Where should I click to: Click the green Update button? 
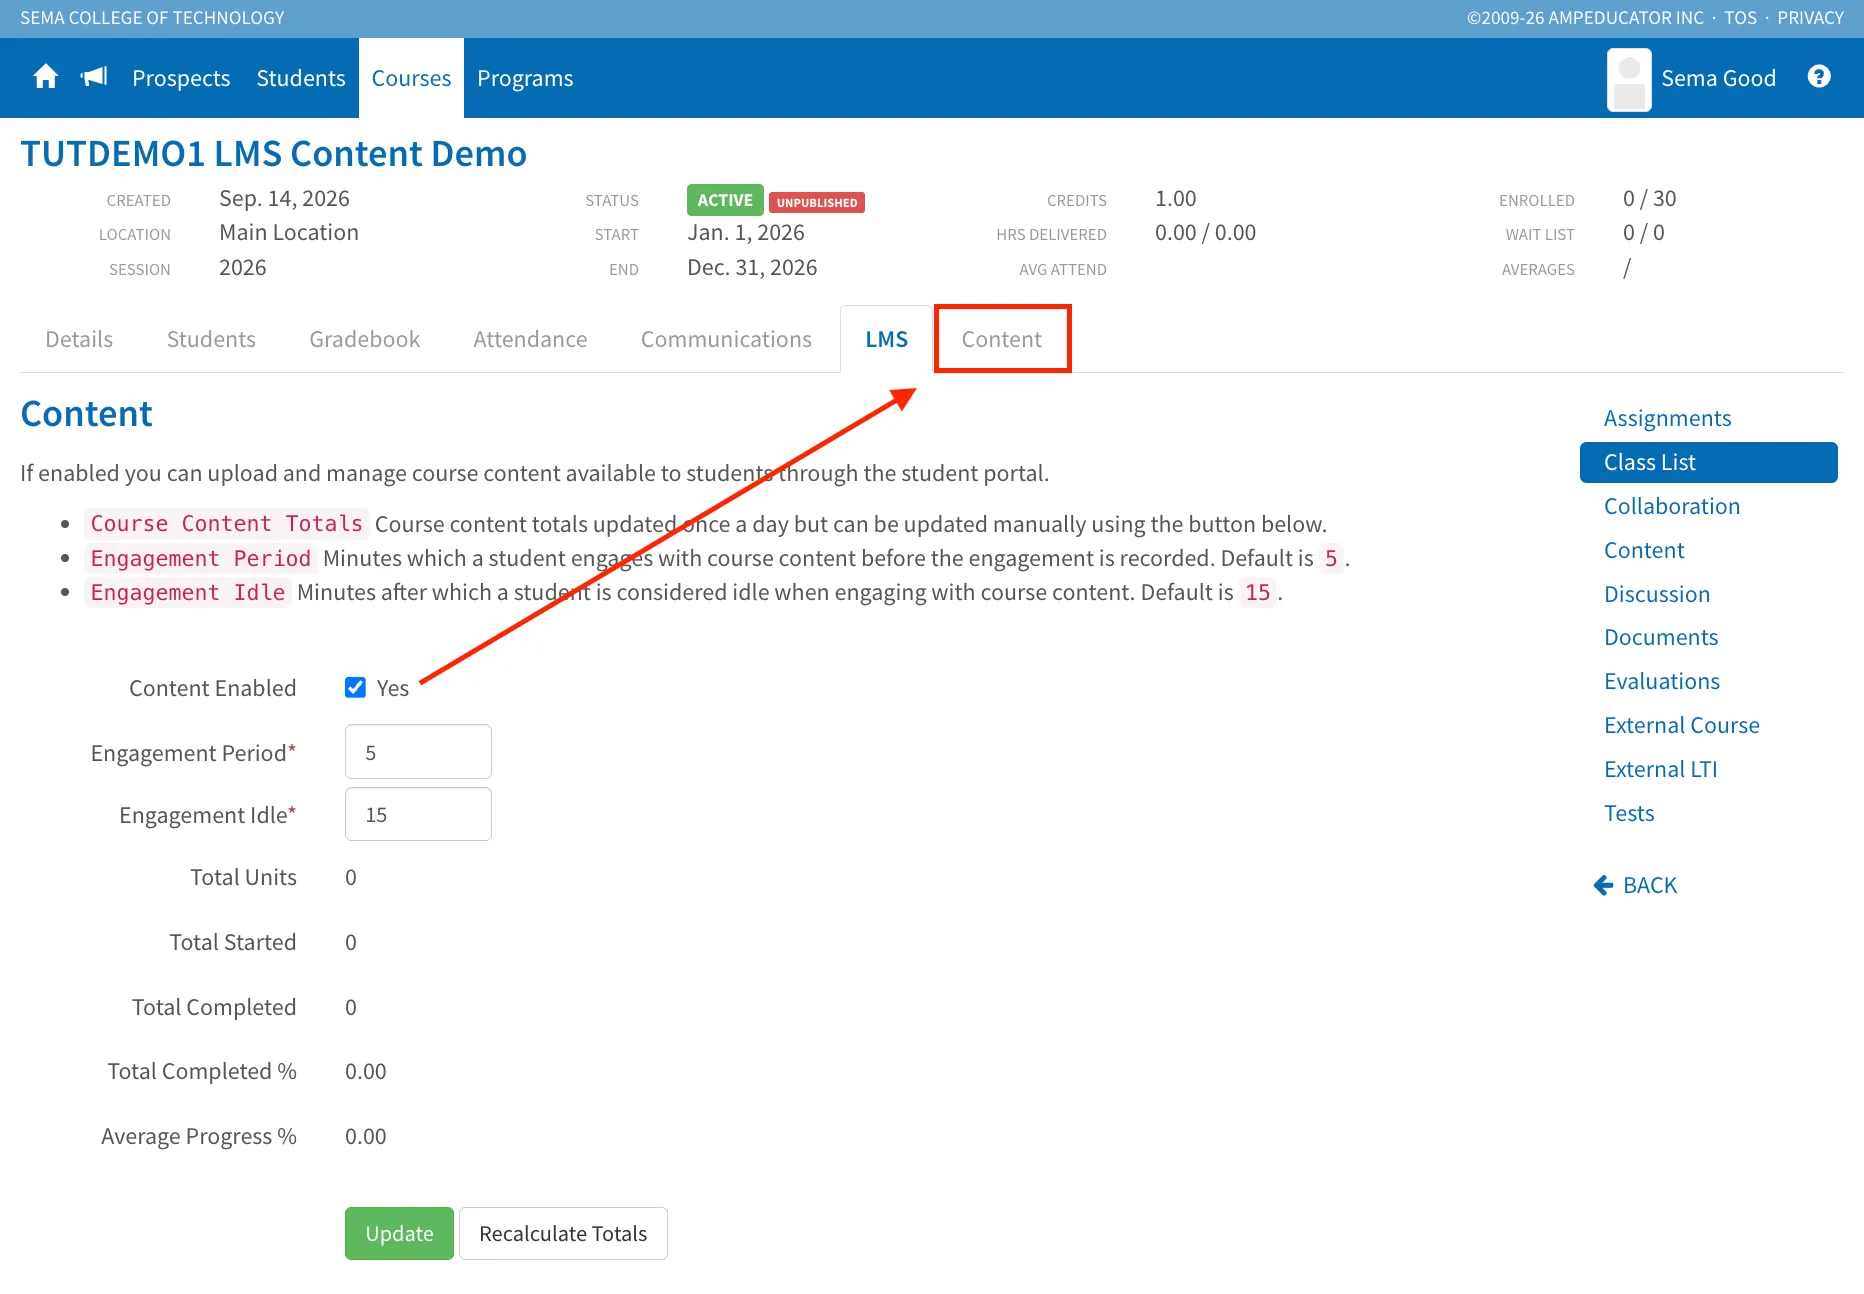pos(399,1233)
